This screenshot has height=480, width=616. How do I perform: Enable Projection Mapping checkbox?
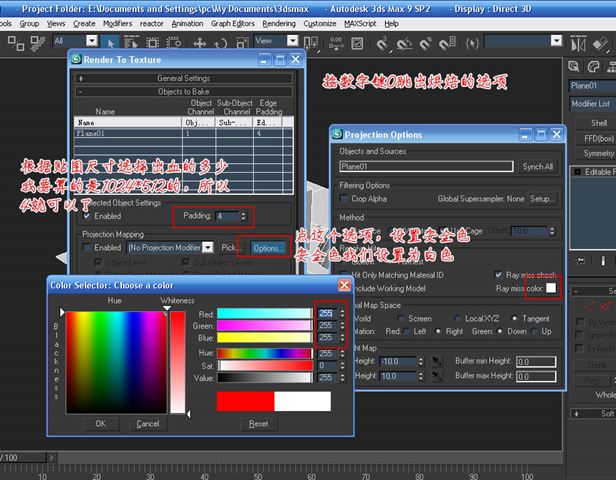click(x=86, y=247)
